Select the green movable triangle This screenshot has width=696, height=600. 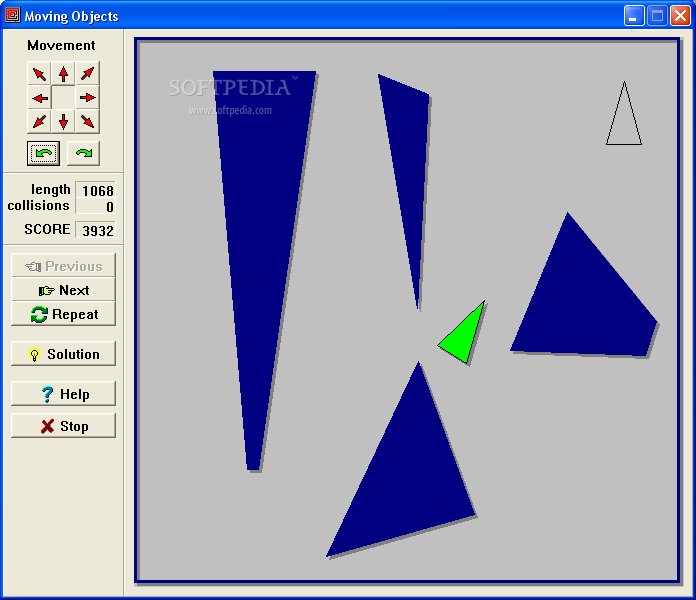tap(466, 337)
